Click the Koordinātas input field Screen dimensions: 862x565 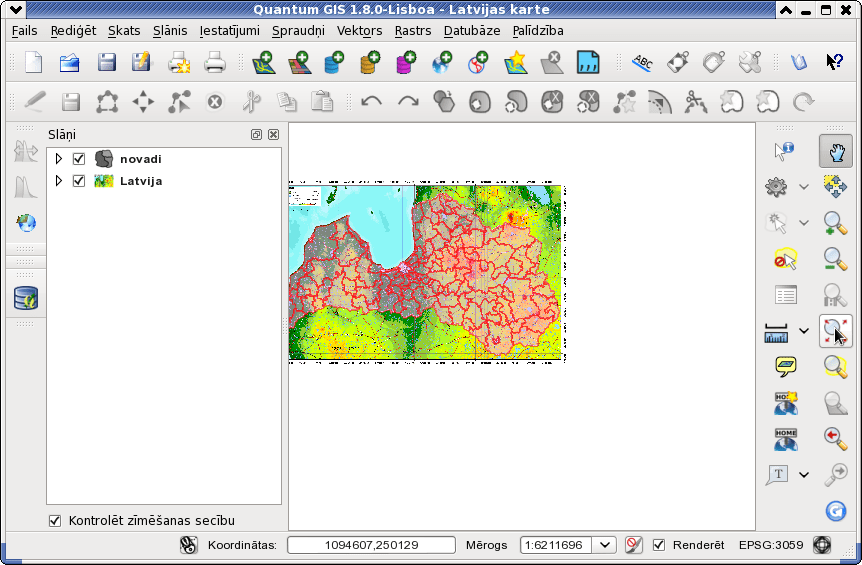point(372,545)
